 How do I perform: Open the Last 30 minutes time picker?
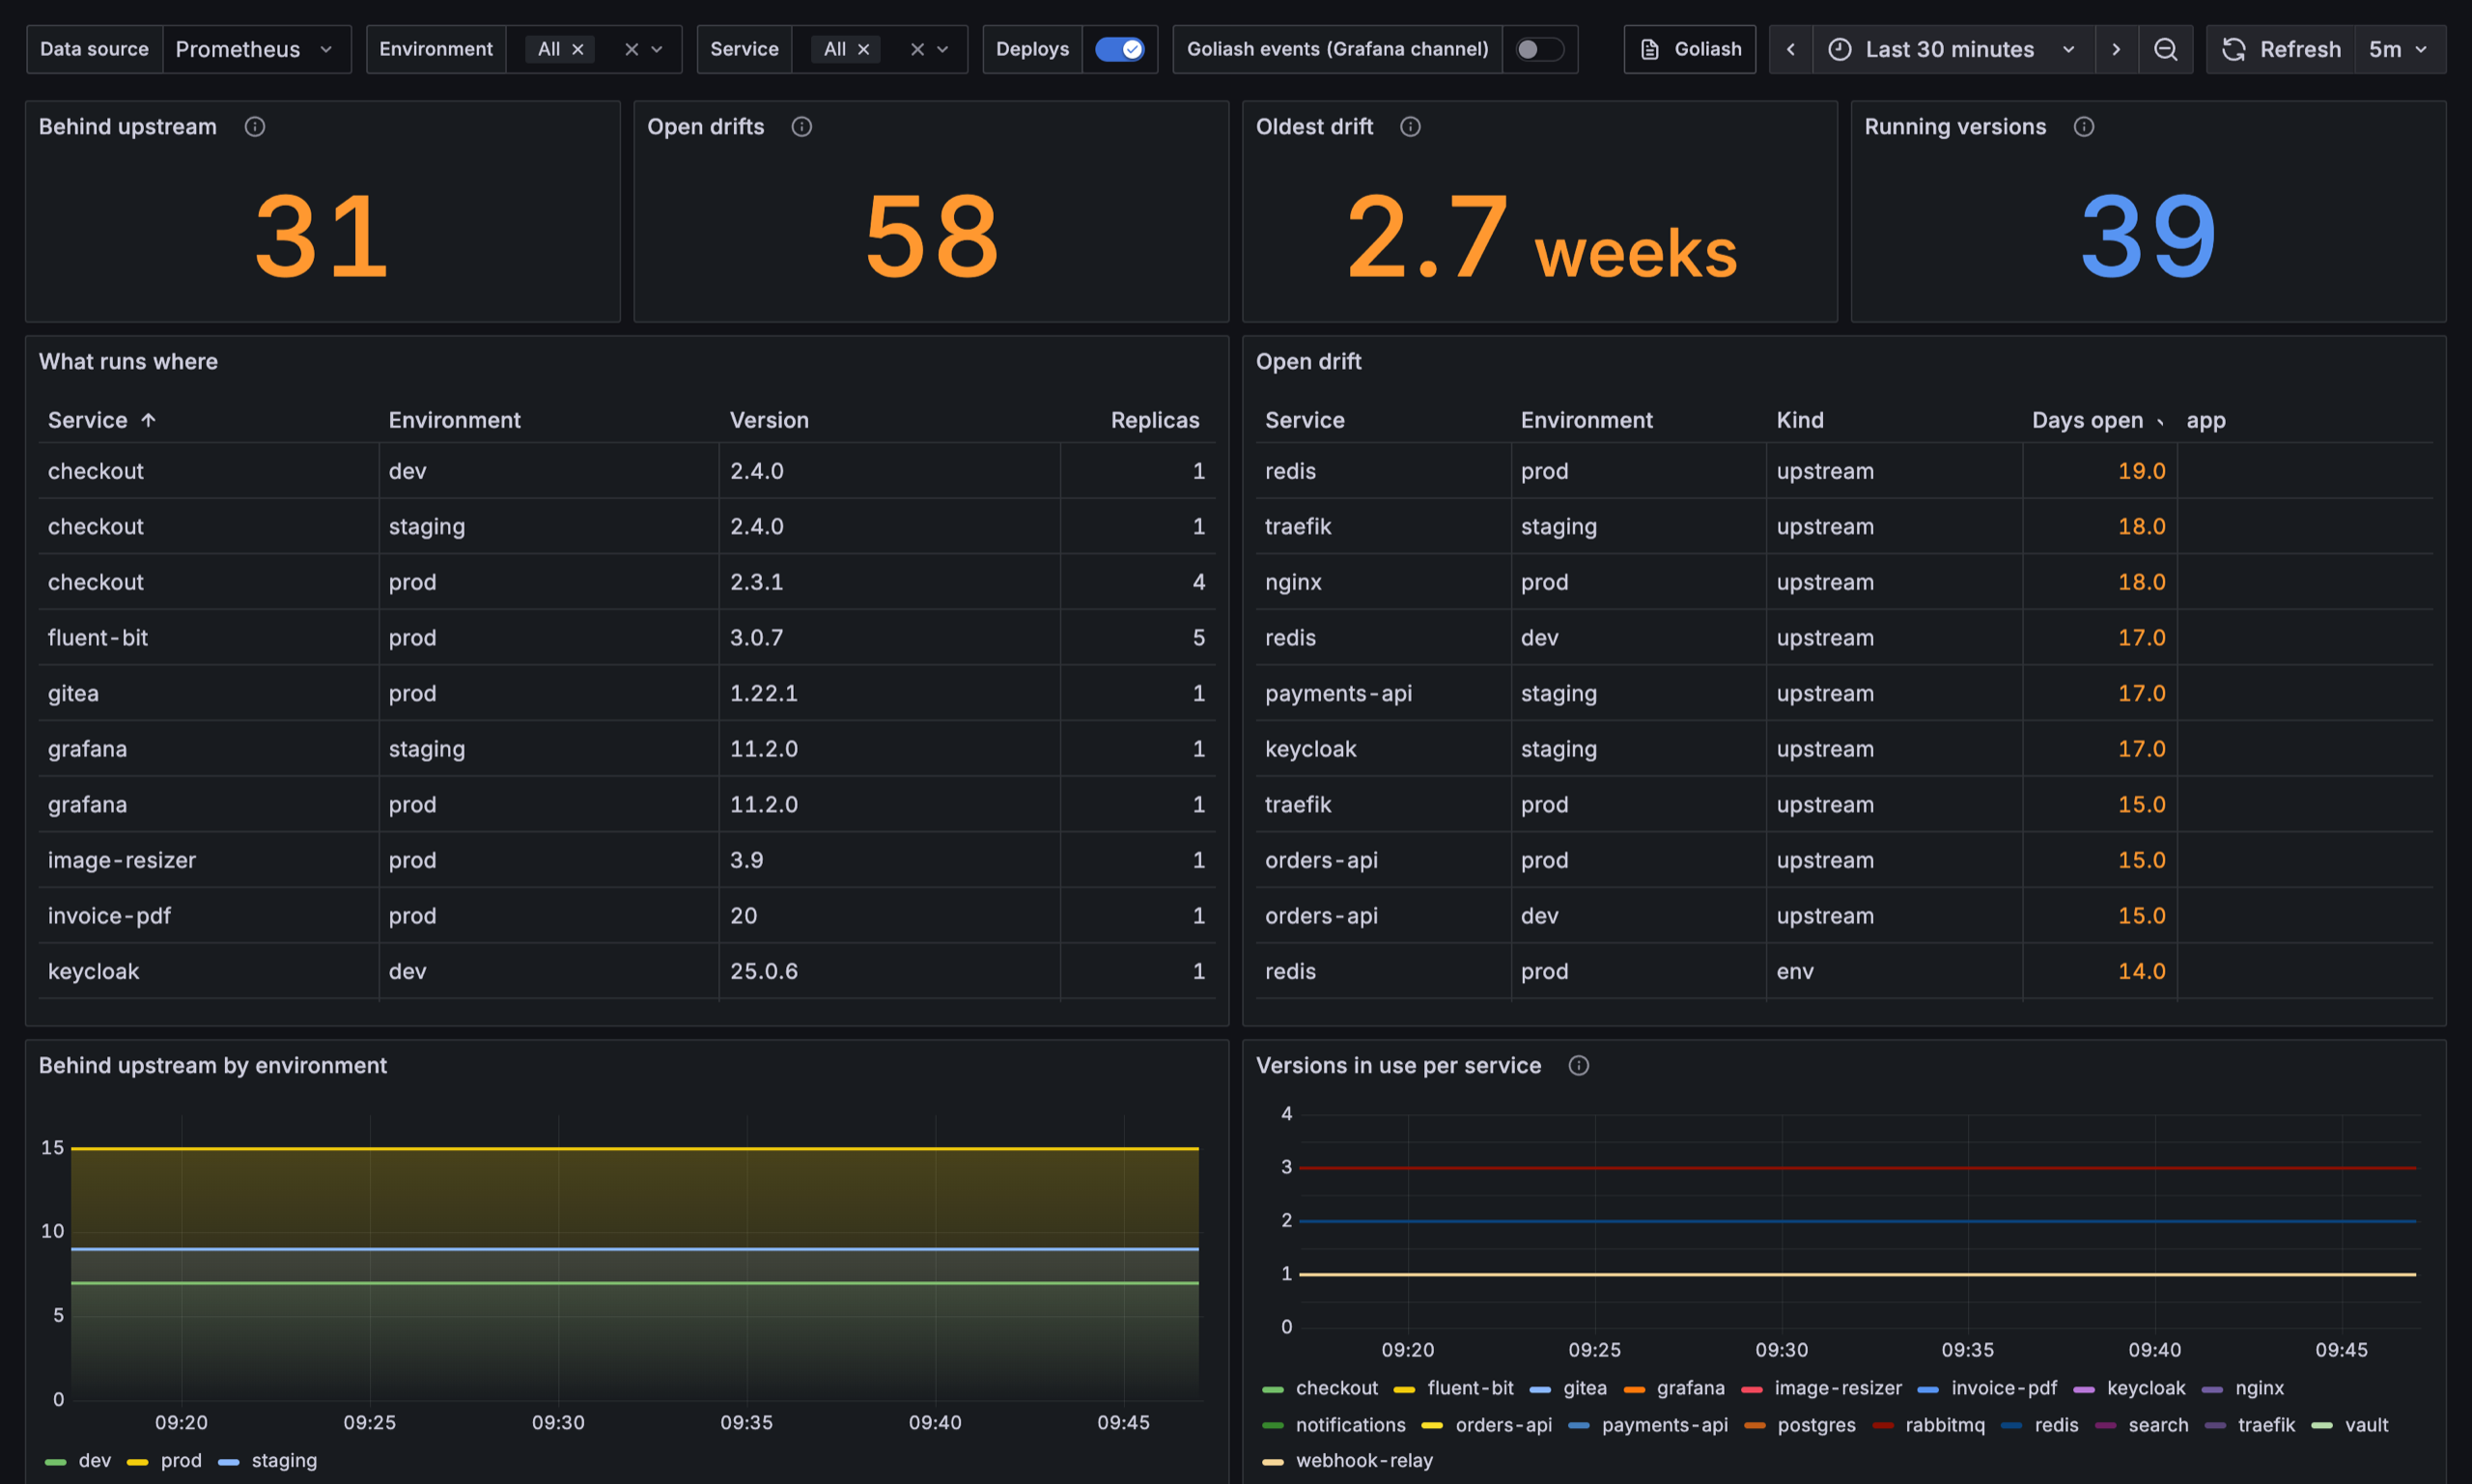click(1953, 49)
